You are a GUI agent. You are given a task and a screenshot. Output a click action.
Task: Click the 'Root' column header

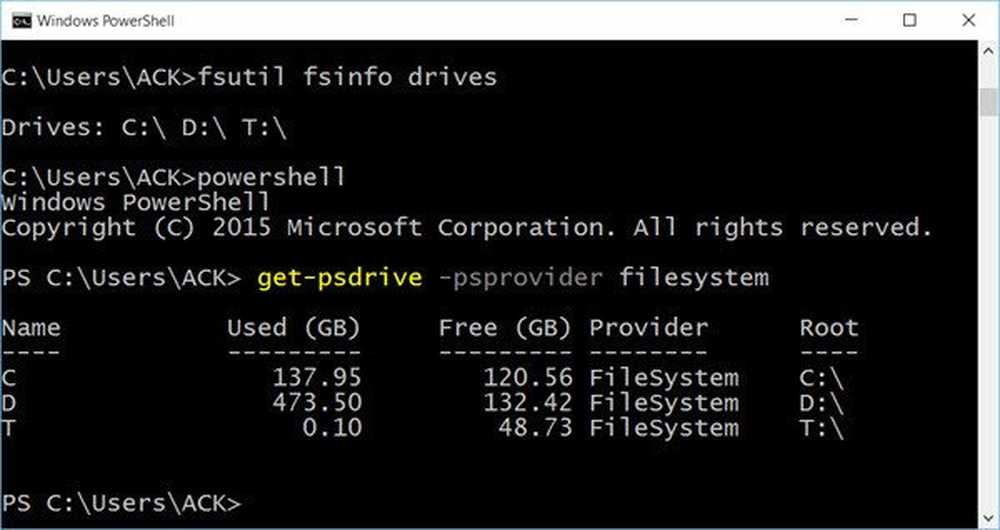click(829, 328)
